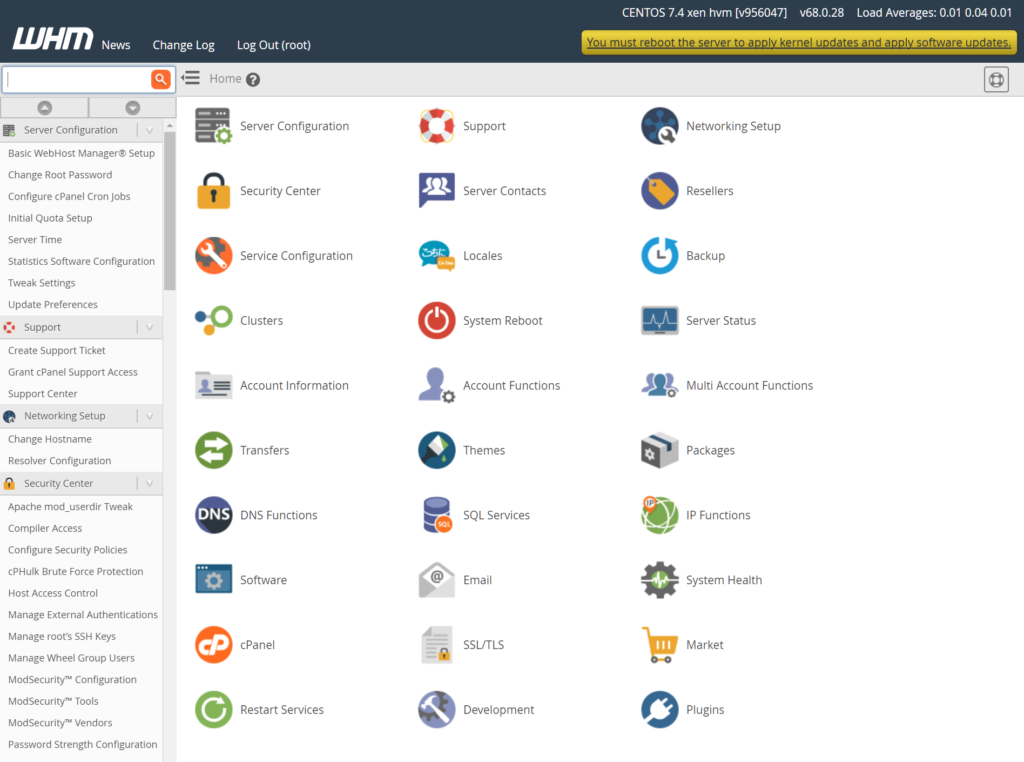Image resolution: width=1024 pixels, height=762 pixels.
Task: Collapse the Support sidebar section arrow
Action: (149, 327)
